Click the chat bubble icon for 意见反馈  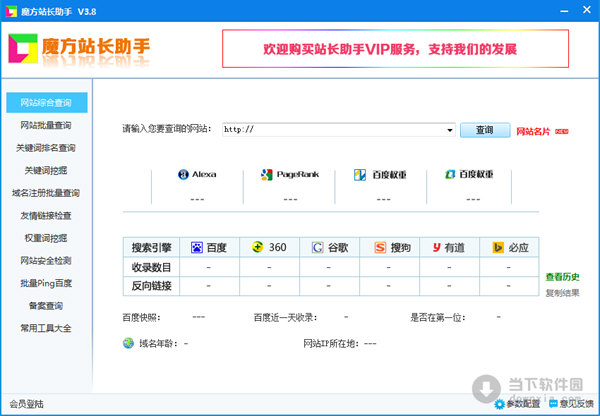pos(553,403)
